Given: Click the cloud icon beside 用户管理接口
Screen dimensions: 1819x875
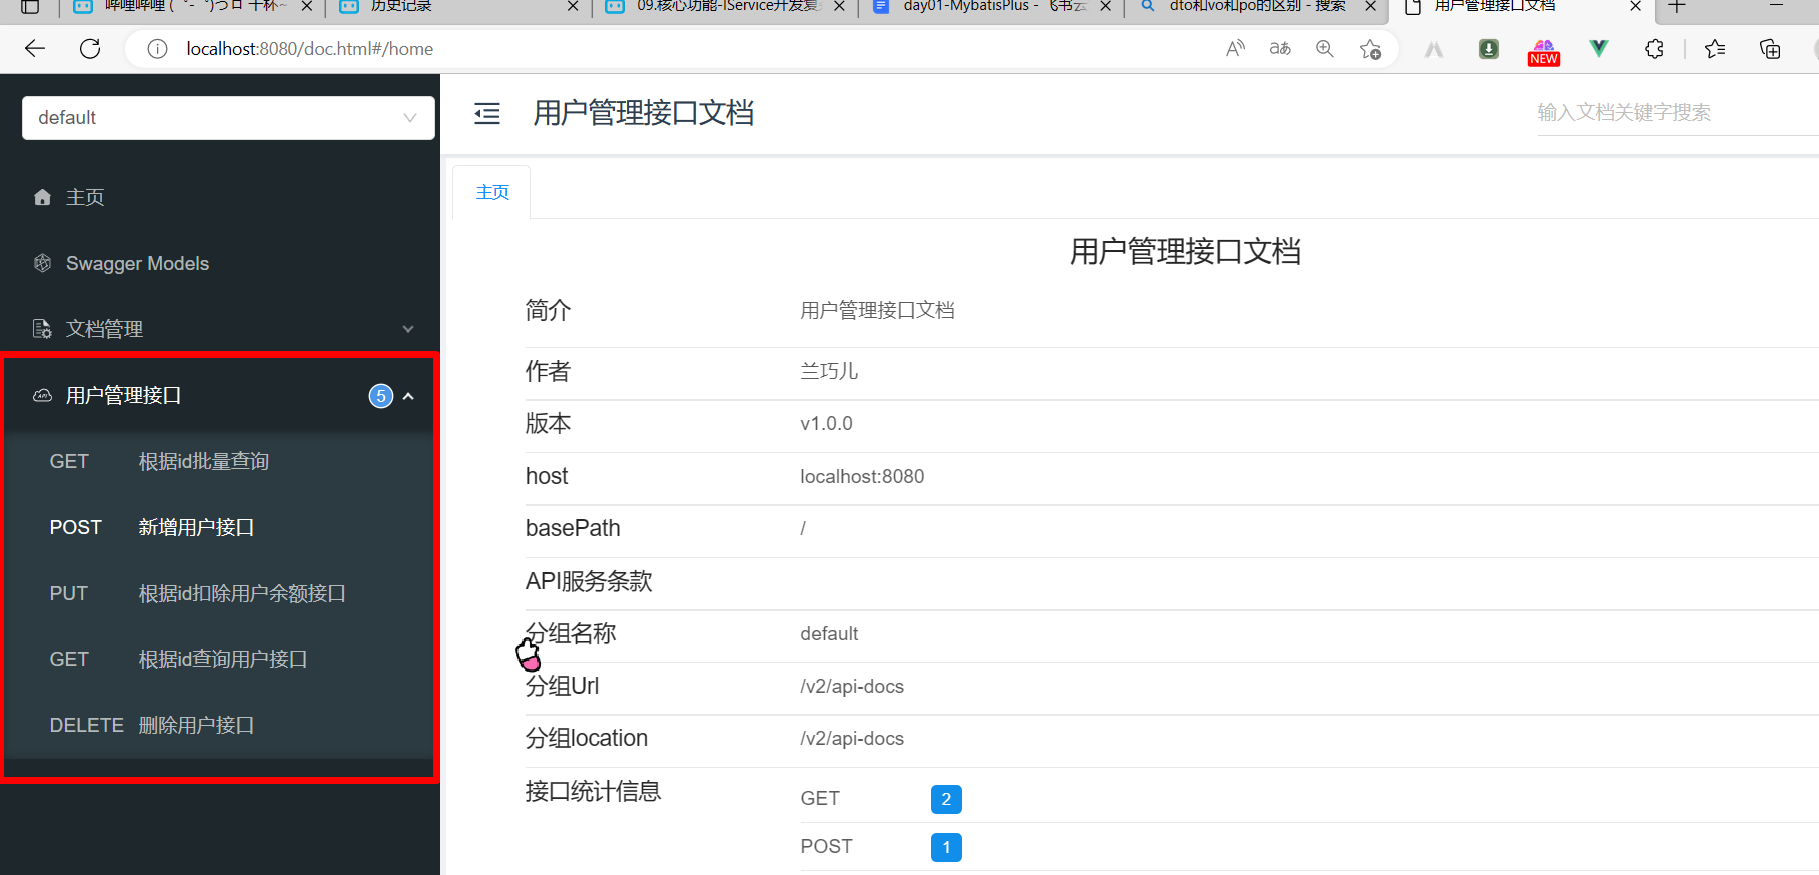Looking at the screenshot, I should pos(42,395).
